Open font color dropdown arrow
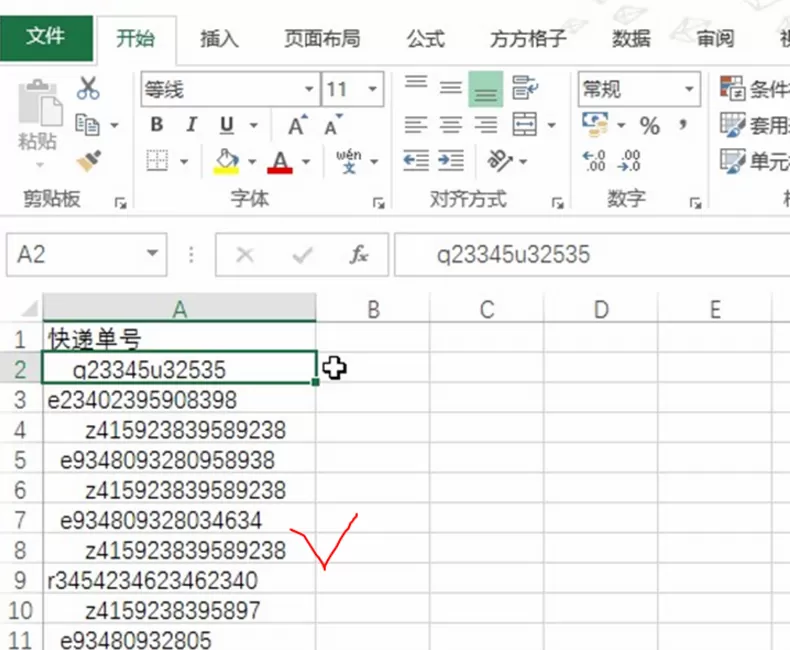The image size is (790, 650). (x=305, y=161)
